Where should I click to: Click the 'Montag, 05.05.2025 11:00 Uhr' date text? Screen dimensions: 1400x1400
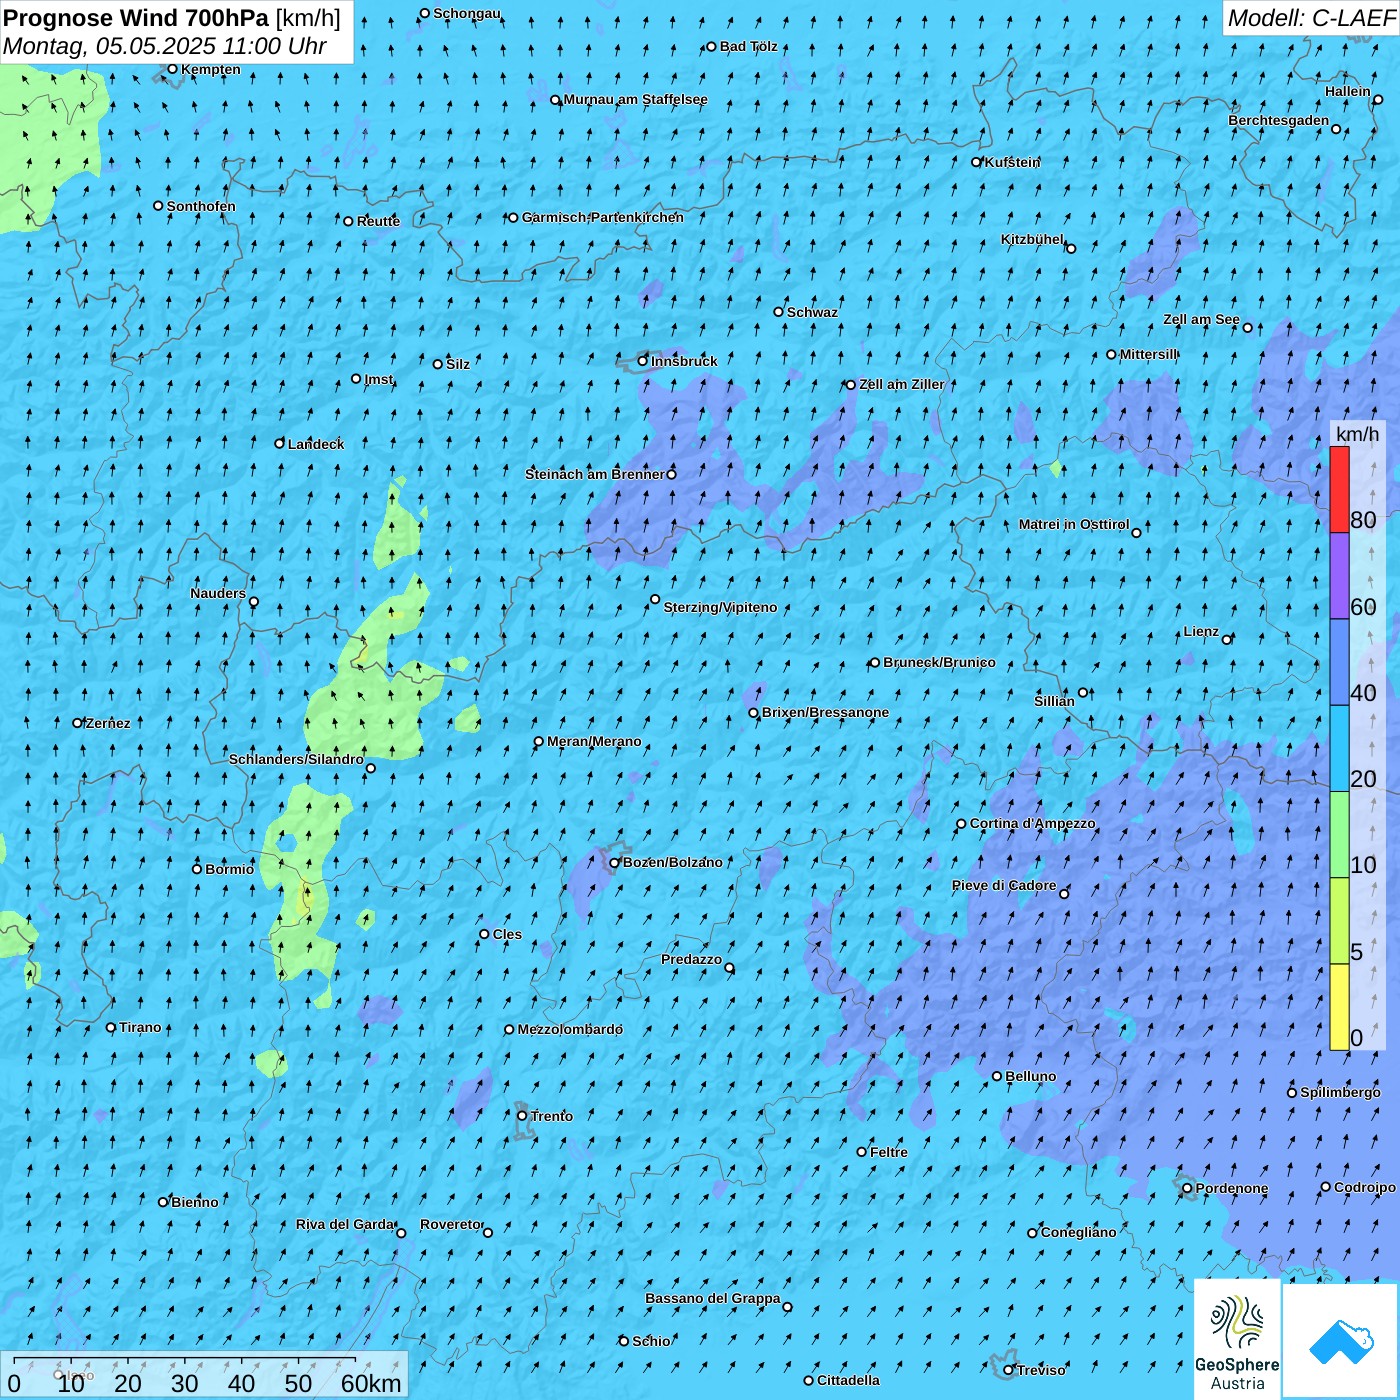click(x=165, y=46)
